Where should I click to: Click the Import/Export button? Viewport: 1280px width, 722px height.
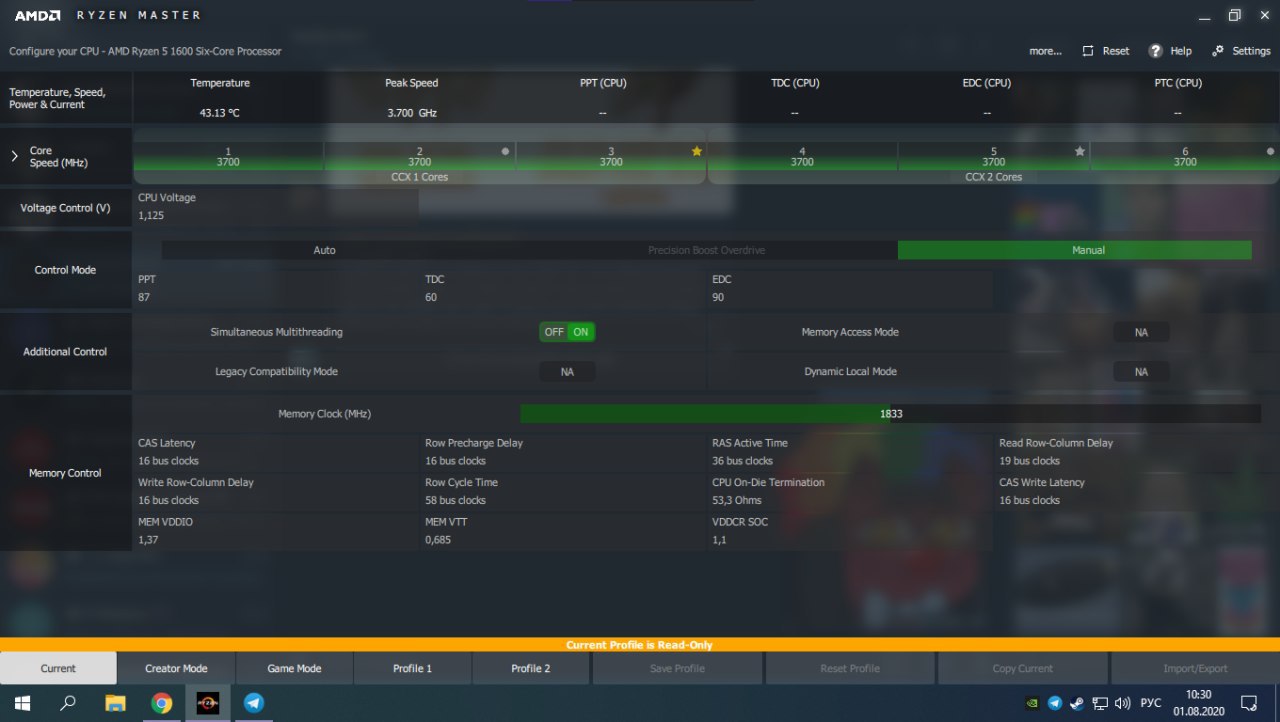1195,668
